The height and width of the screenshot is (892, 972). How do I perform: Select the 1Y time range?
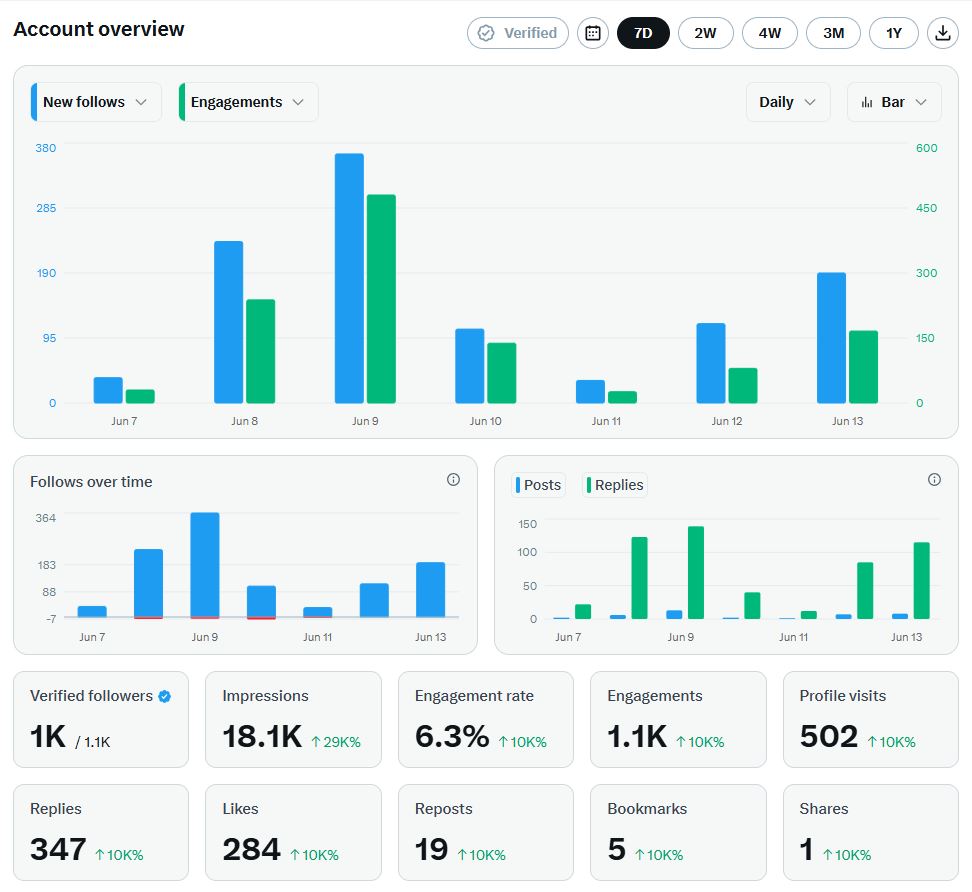pyautogui.click(x=893, y=33)
